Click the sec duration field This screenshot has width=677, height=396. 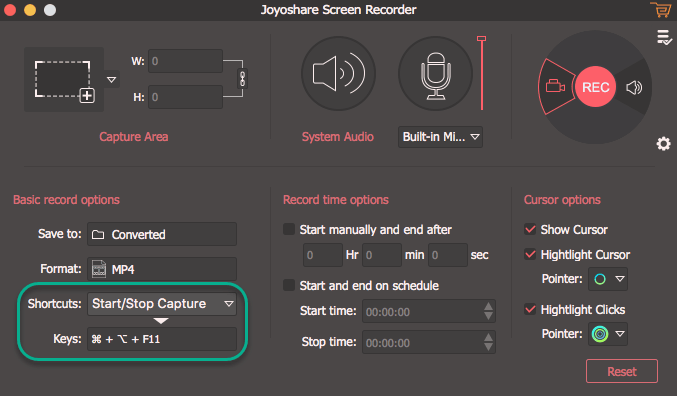click(x=448, y=255)
